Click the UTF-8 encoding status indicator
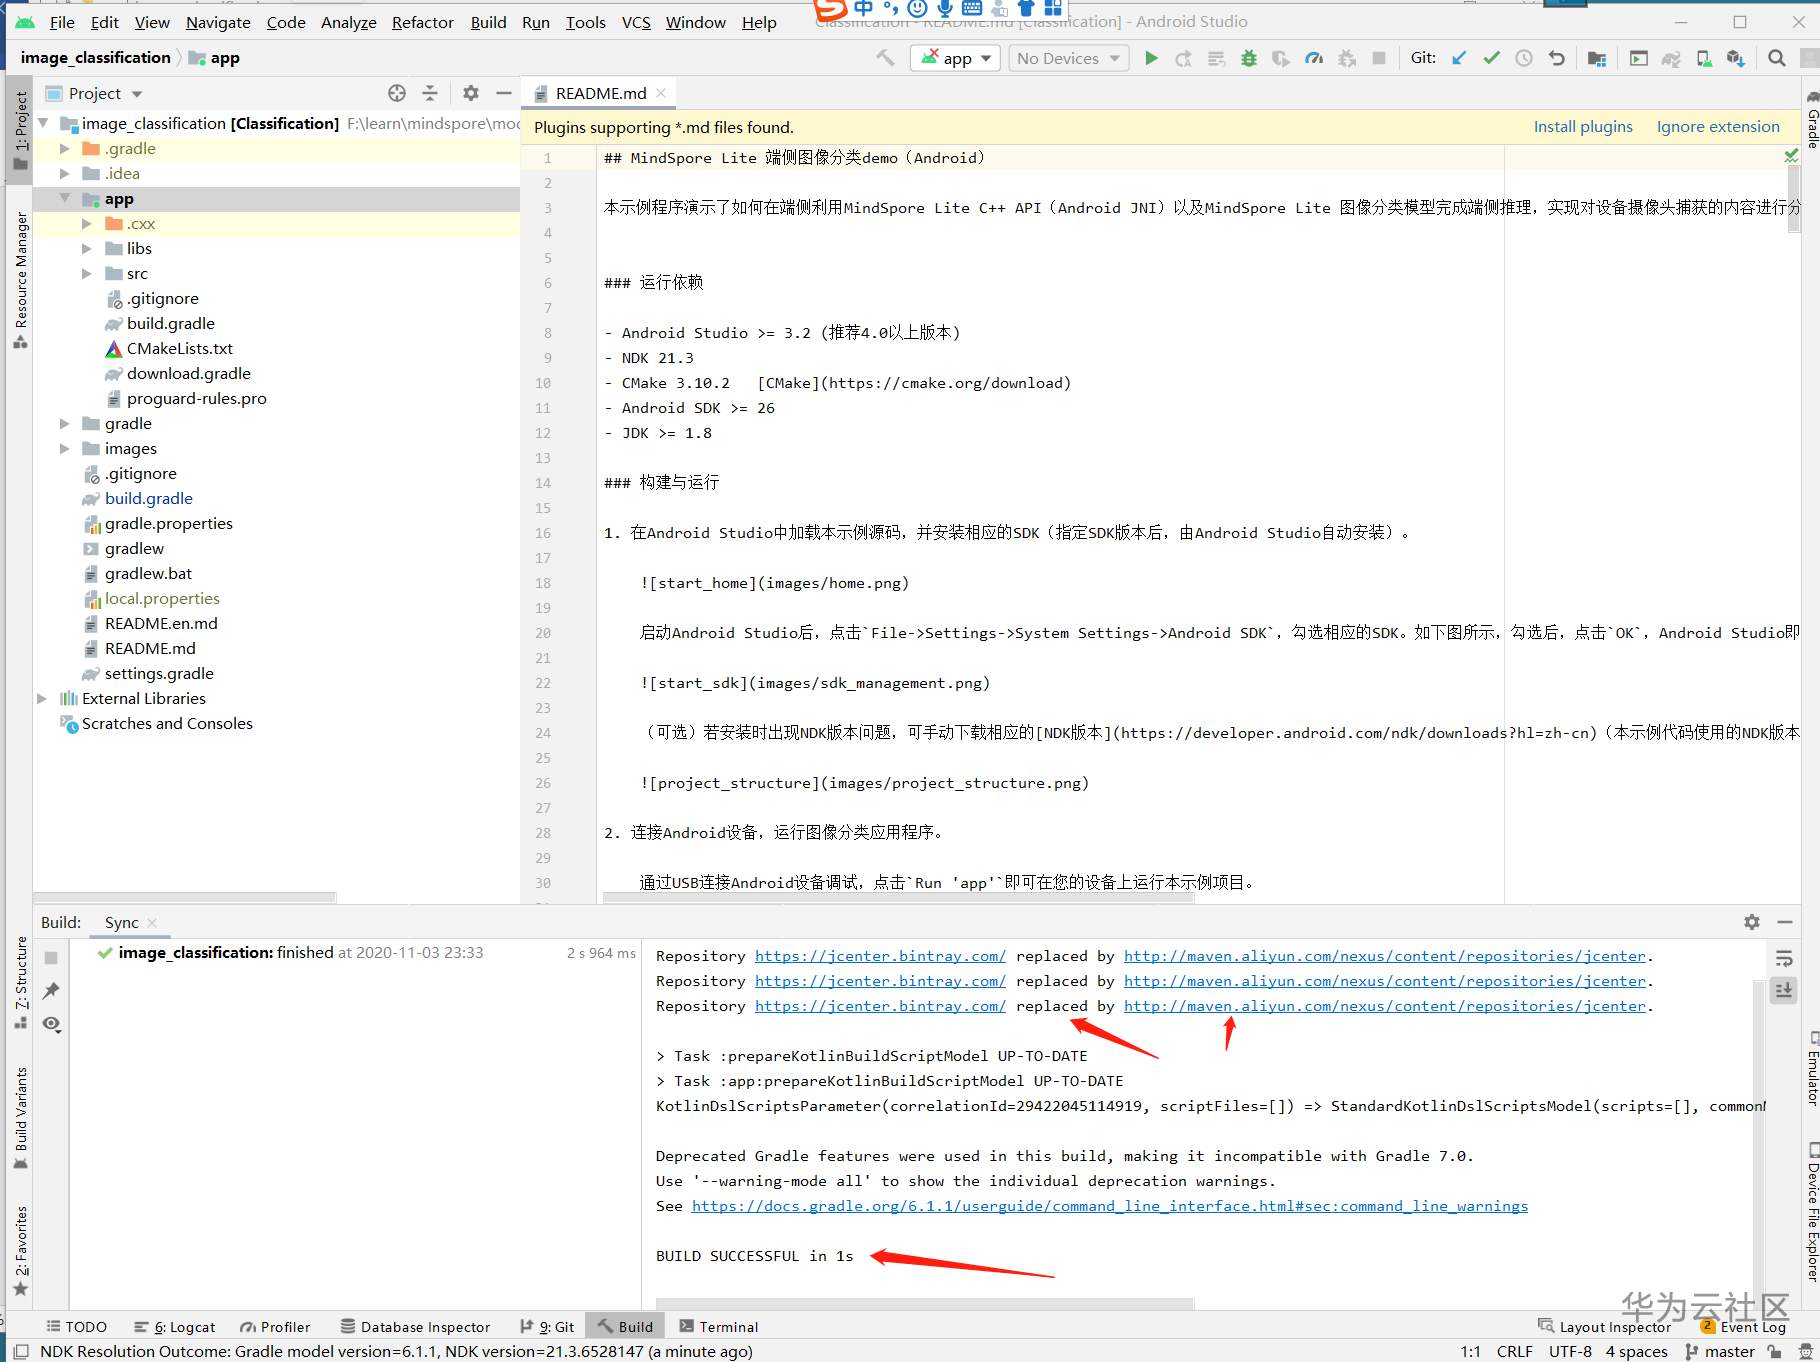 coord(1570,1351)
